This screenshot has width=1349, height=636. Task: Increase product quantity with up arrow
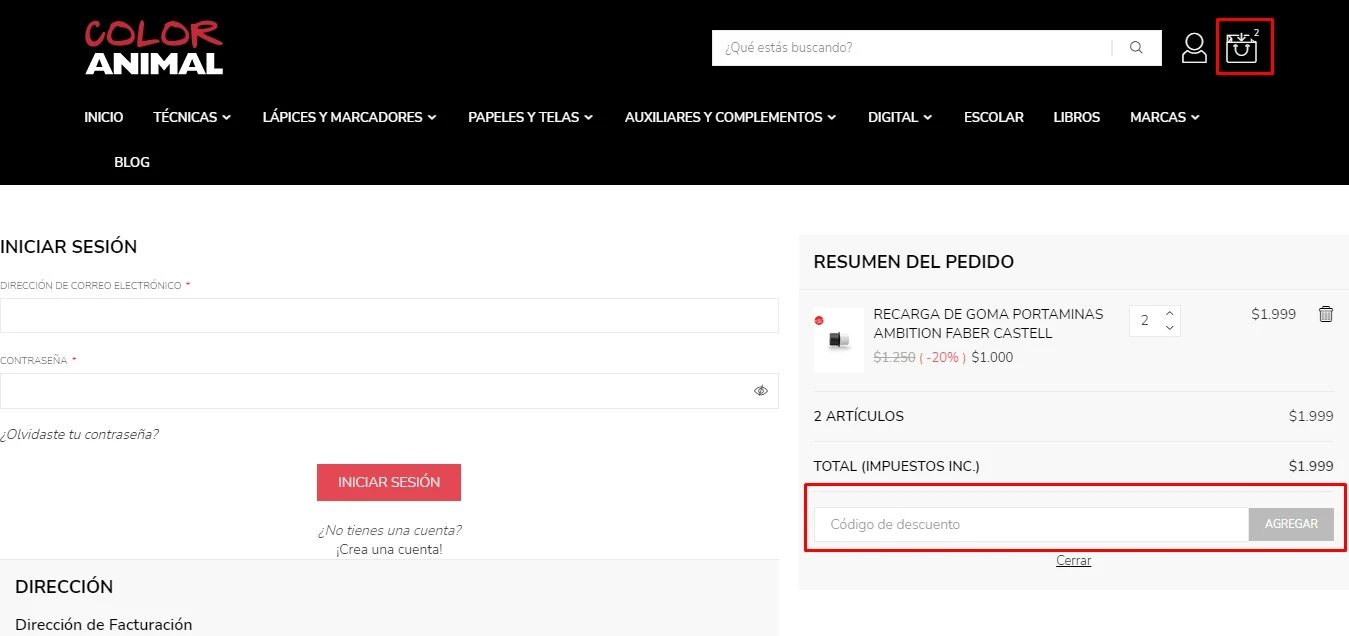[1170, 313]
